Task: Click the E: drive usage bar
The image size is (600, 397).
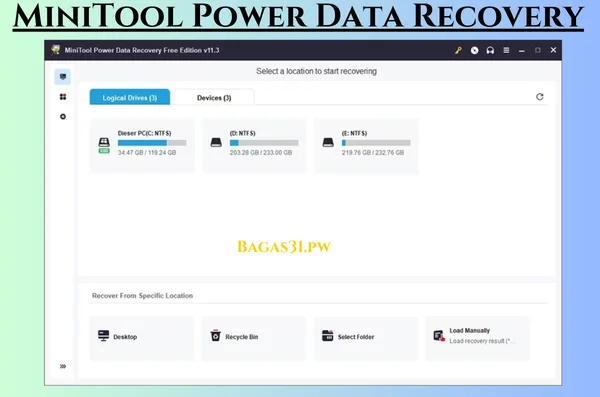Action: (376, 143)
